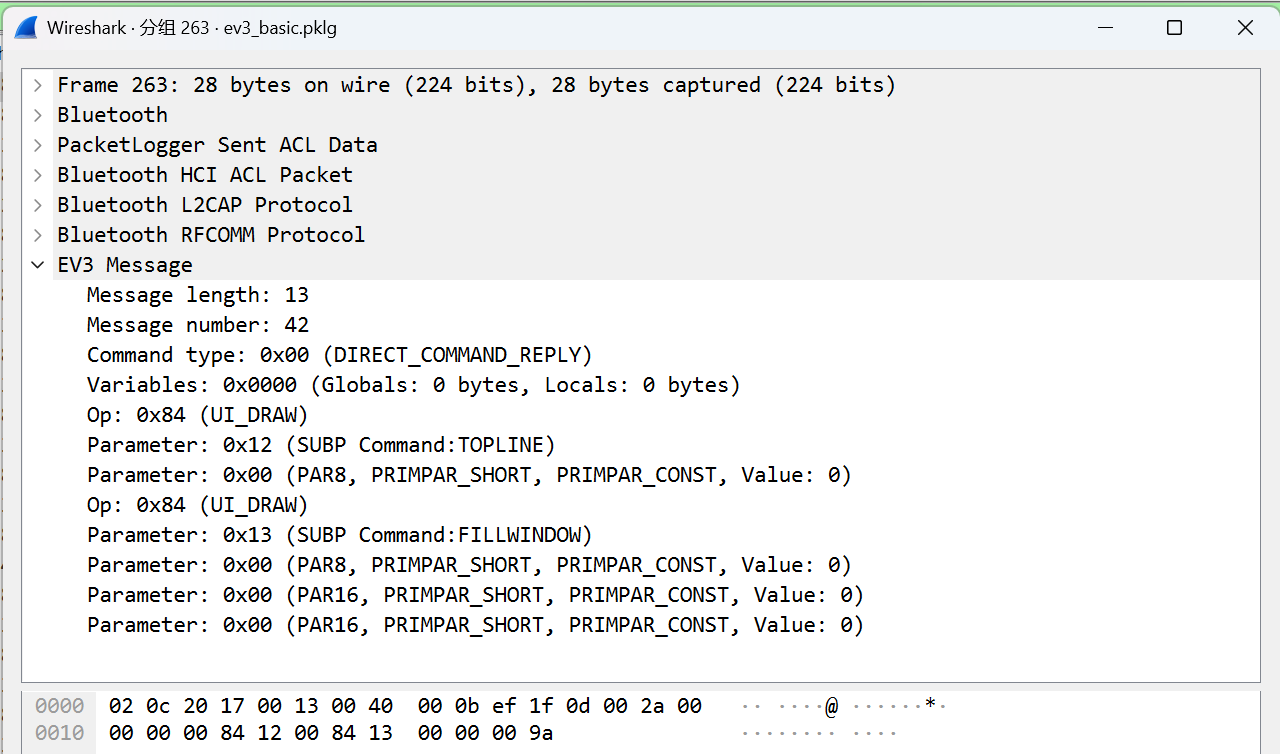Image resolution: width=1280 pixels, height=754 pixels.
Task: Select Bluetooth HCI ACL Packet item
Action: pyautogui.click(x=205, y=175)
